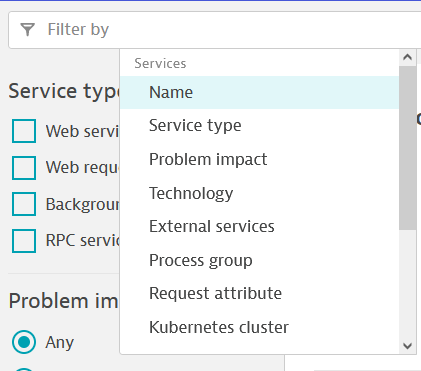Toggle the RPC service checkbox
Viewport: 421px width, 371px height.
[x=24, y=241]
